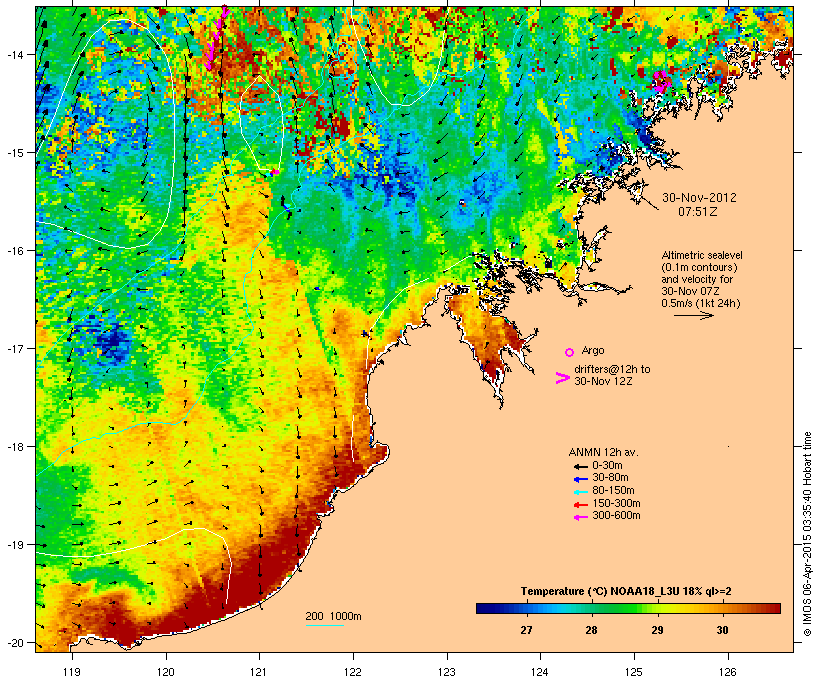Click the 80-150m depth label

[x=613, y=491]
